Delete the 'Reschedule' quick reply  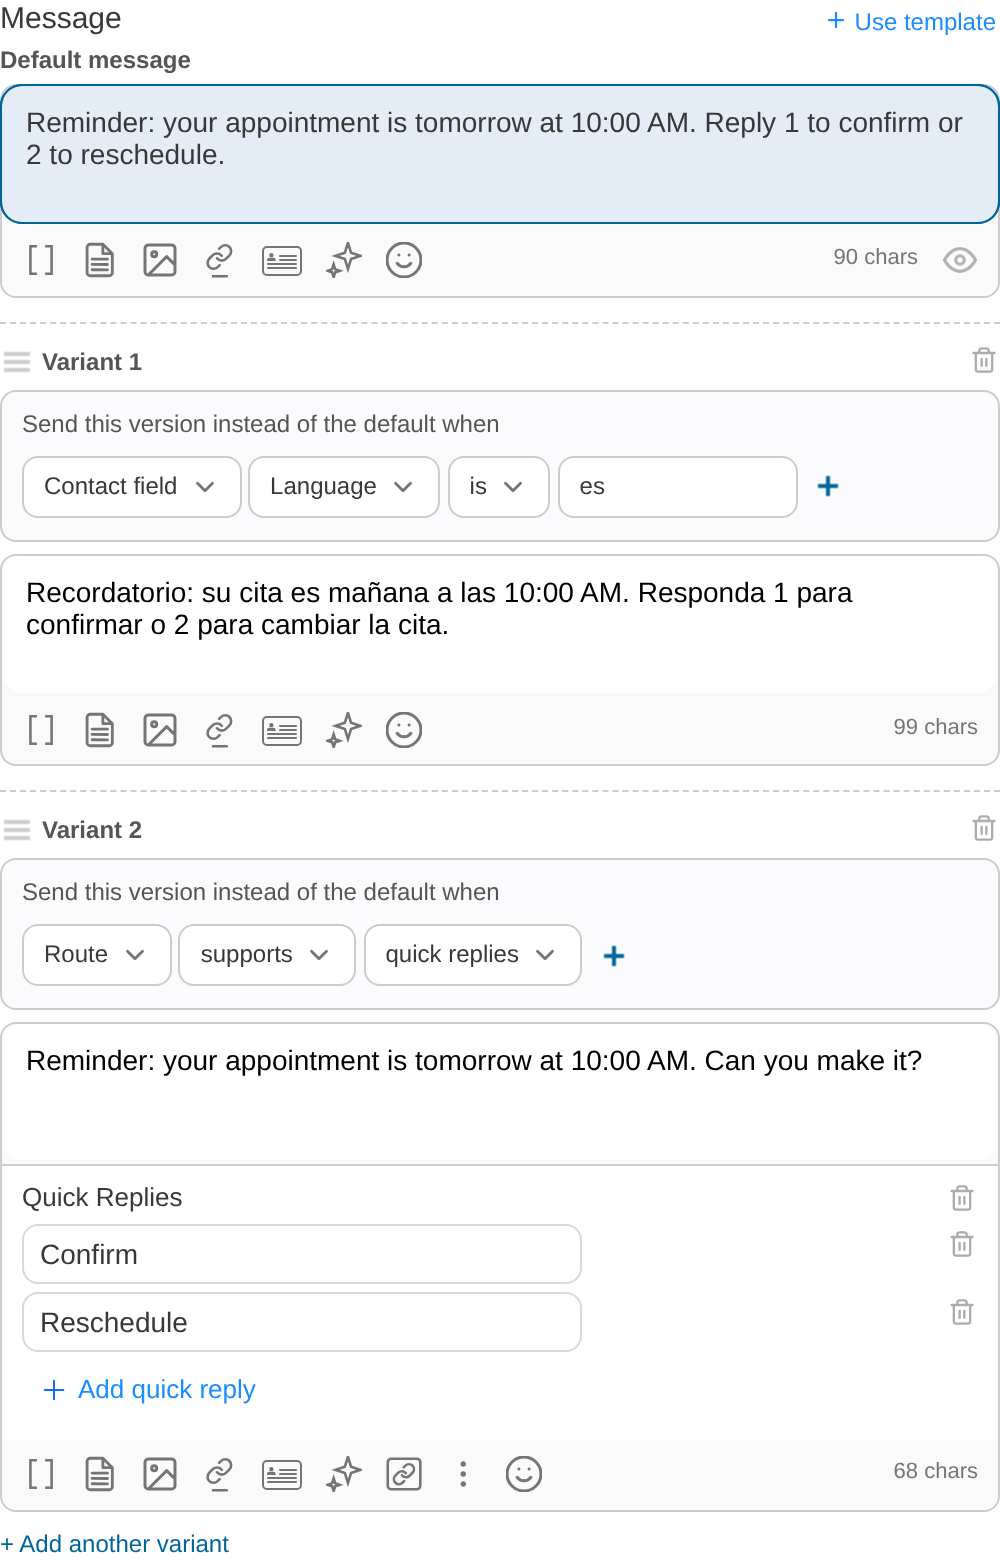point(962,1312)
